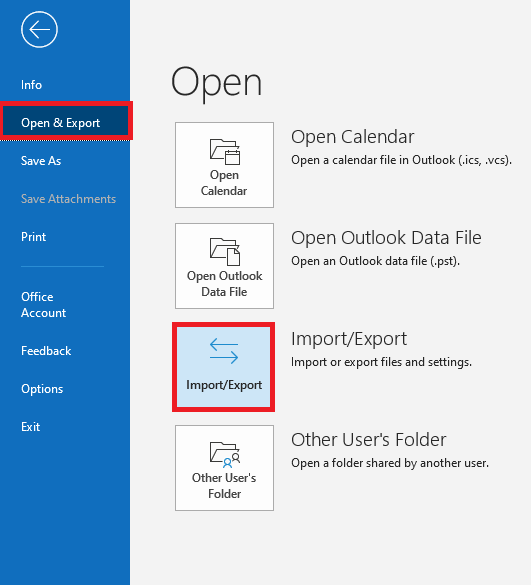Click the Open Outlook Data File tile label
Viewport: 531px width, 585px height.
[224, 284]
